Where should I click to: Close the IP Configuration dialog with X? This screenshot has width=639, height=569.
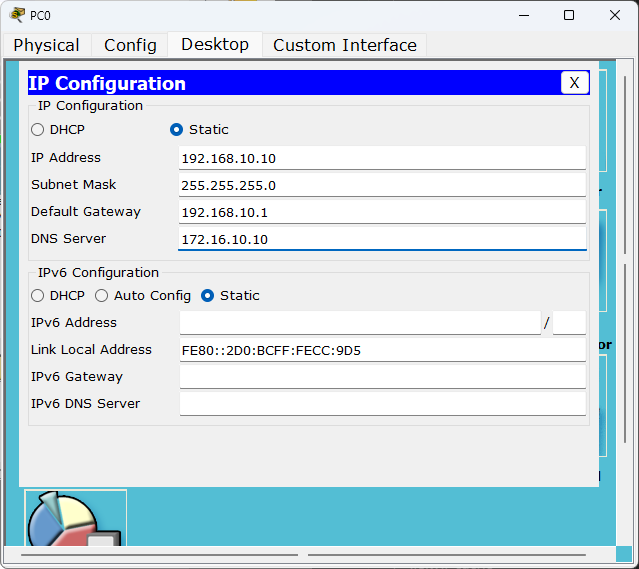pos(574,83)
